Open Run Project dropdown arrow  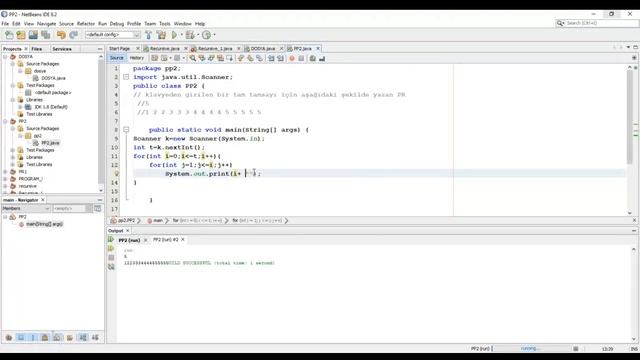tap(181, 35)
